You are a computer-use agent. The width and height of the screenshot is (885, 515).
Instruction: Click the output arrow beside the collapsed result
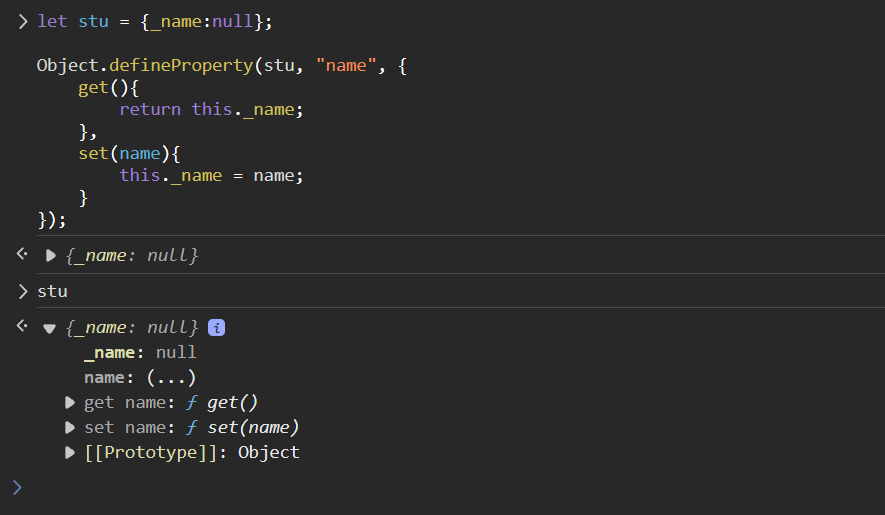pos(22,255)
